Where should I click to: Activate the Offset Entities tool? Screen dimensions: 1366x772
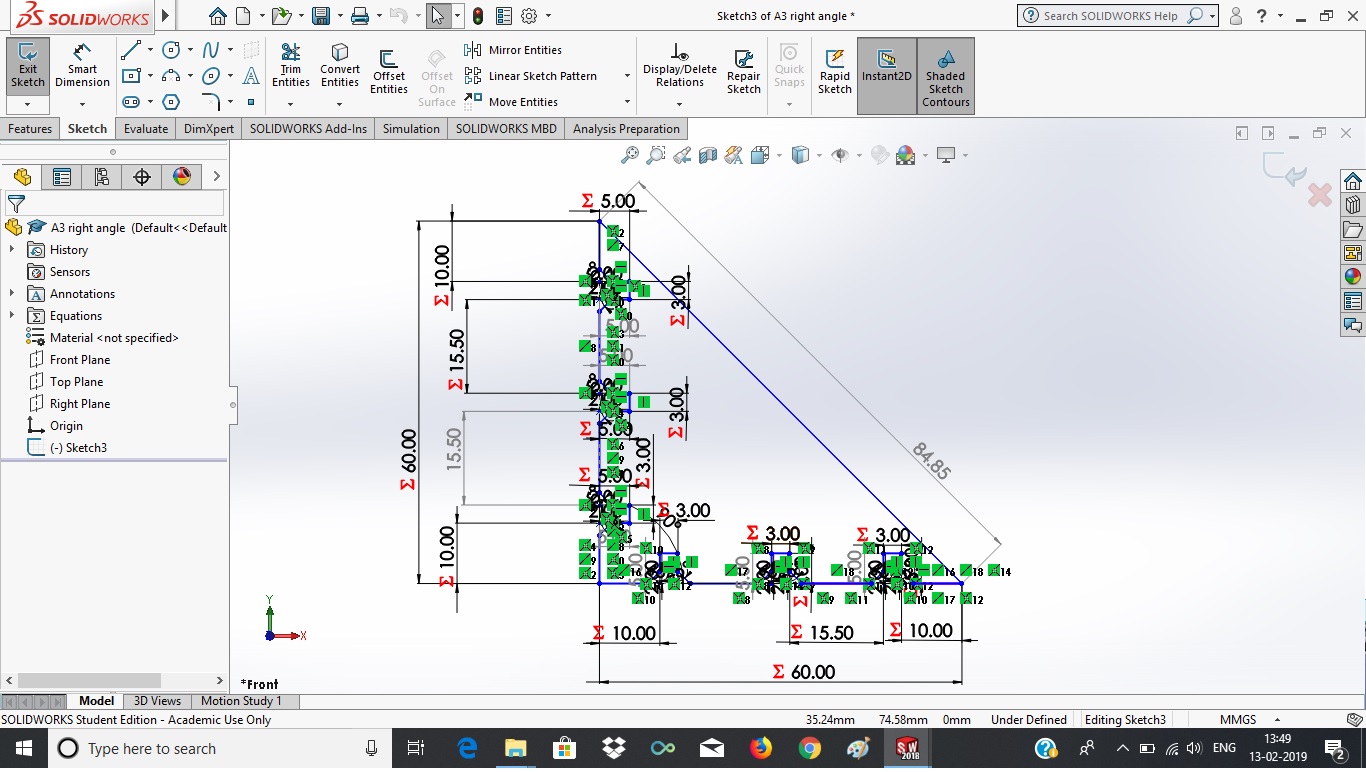click(388, 72)
